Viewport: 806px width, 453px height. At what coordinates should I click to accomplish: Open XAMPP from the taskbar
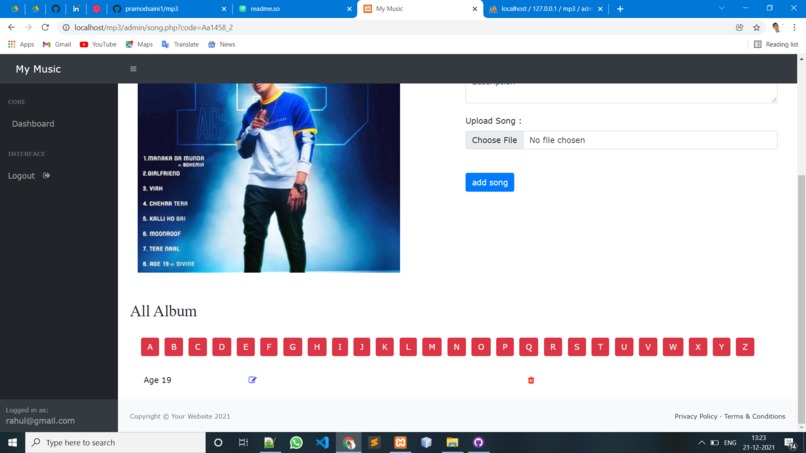400,442
